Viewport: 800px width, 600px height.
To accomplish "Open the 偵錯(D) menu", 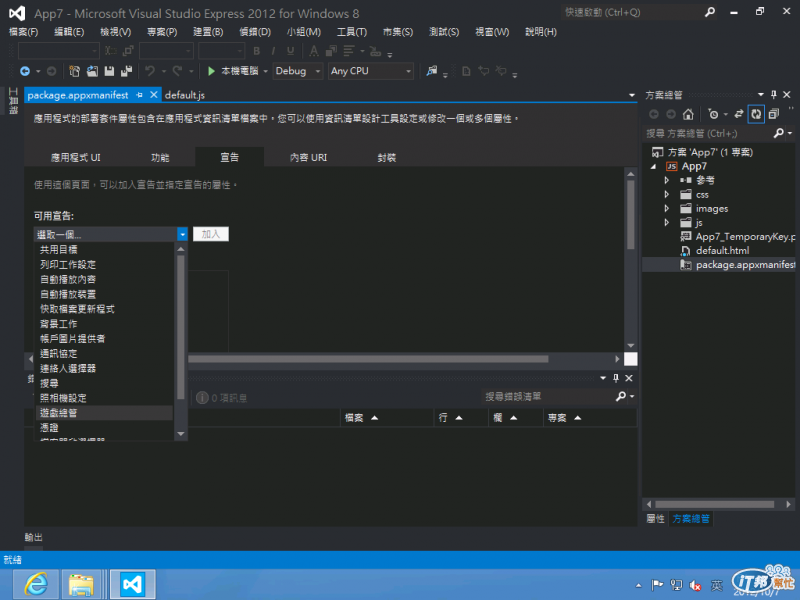I will pyautogui.click(x=255, y=32).
